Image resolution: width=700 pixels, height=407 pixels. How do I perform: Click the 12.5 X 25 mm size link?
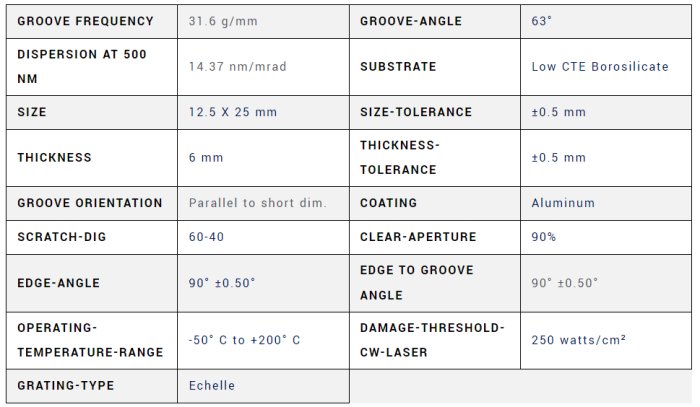click(233, 112)
